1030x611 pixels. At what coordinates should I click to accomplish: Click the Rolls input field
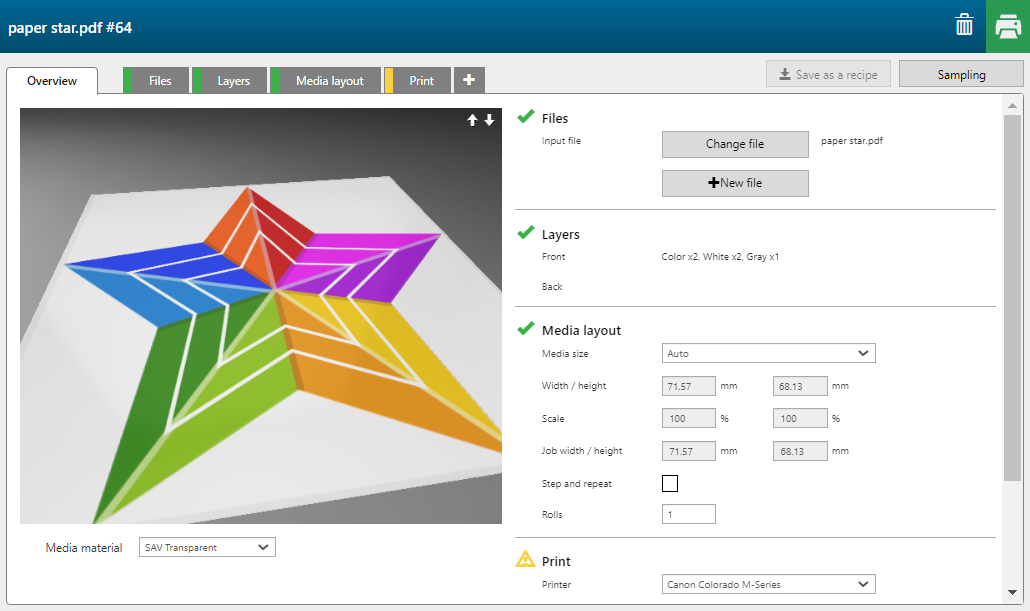click(x=688, y=514)
